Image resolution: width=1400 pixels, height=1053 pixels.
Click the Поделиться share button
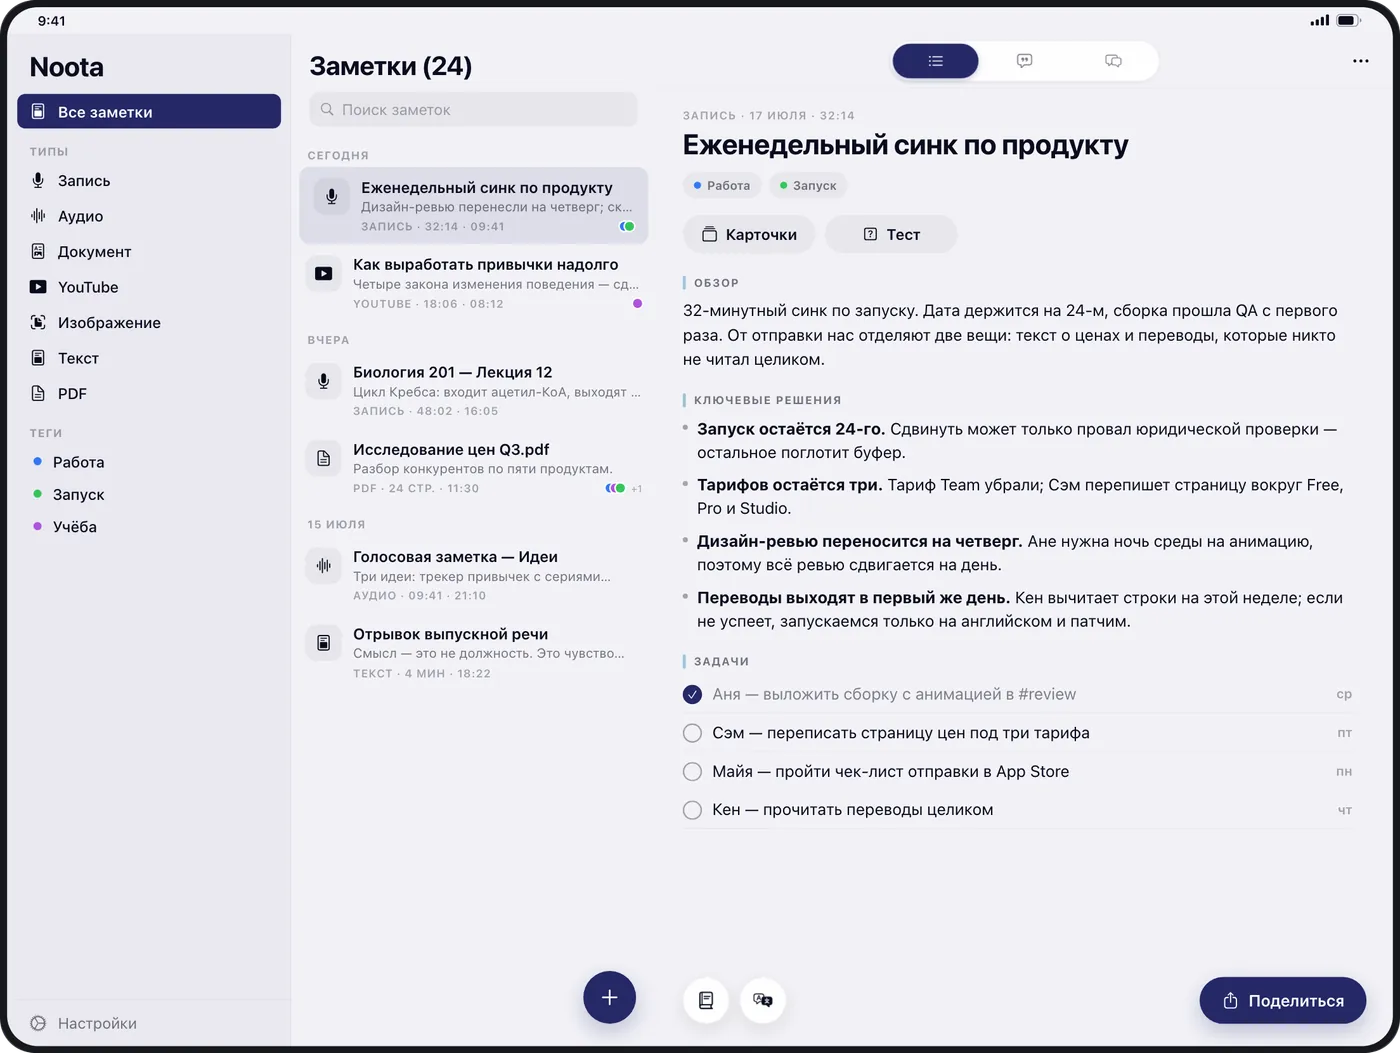click(x=1283, y=1000)
